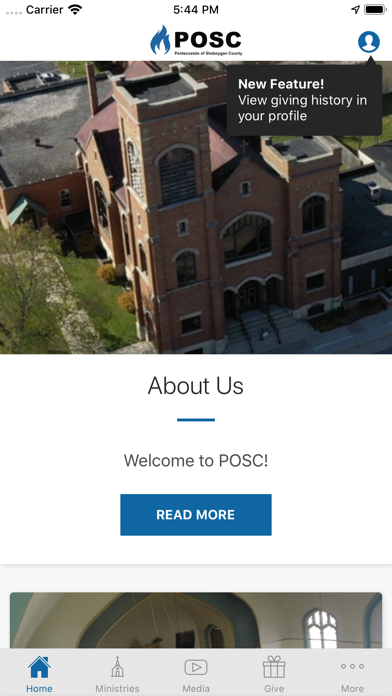This screenshot has width=392, height=696.
Task: Open the More three-dots icon
Action: click(x=352, y=666)
